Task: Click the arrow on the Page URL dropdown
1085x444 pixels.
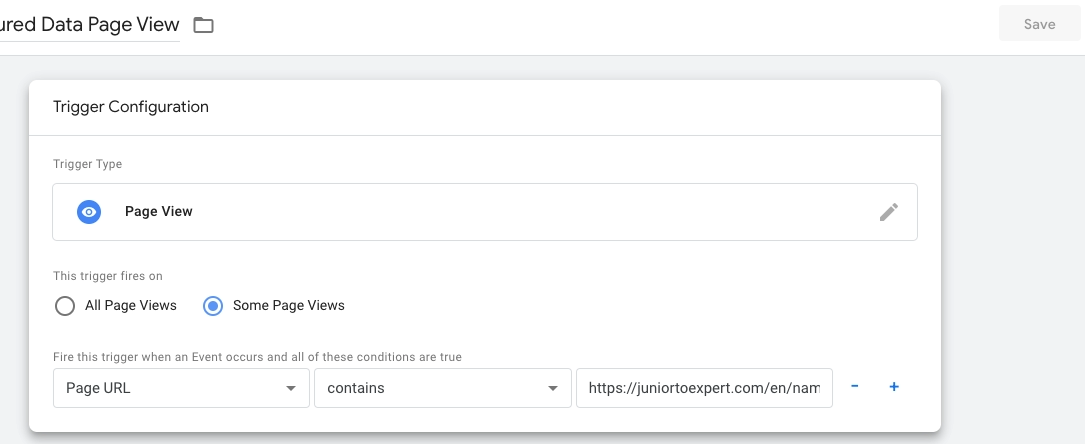Action: coord(290,388)
